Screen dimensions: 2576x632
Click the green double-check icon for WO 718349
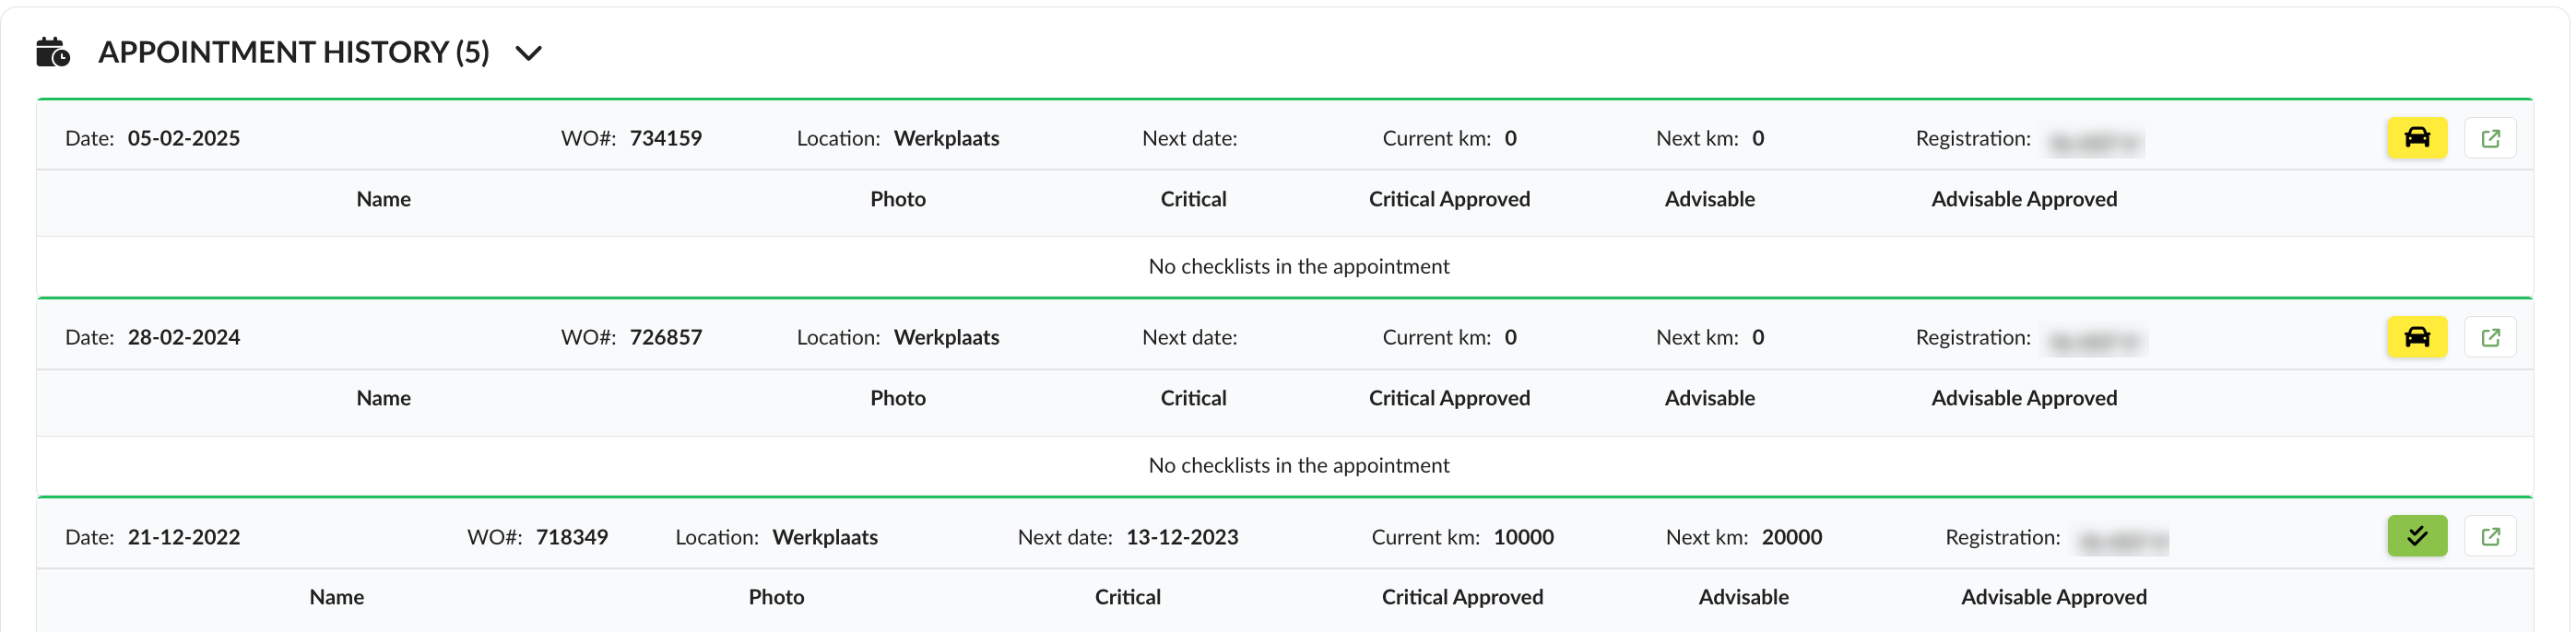[x=2416, y=536]
